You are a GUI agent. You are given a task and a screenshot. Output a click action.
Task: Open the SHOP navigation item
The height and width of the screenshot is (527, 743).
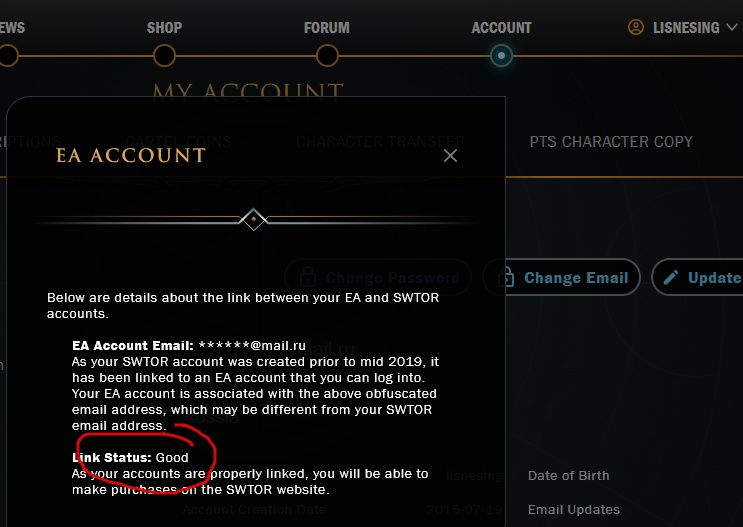164,28
